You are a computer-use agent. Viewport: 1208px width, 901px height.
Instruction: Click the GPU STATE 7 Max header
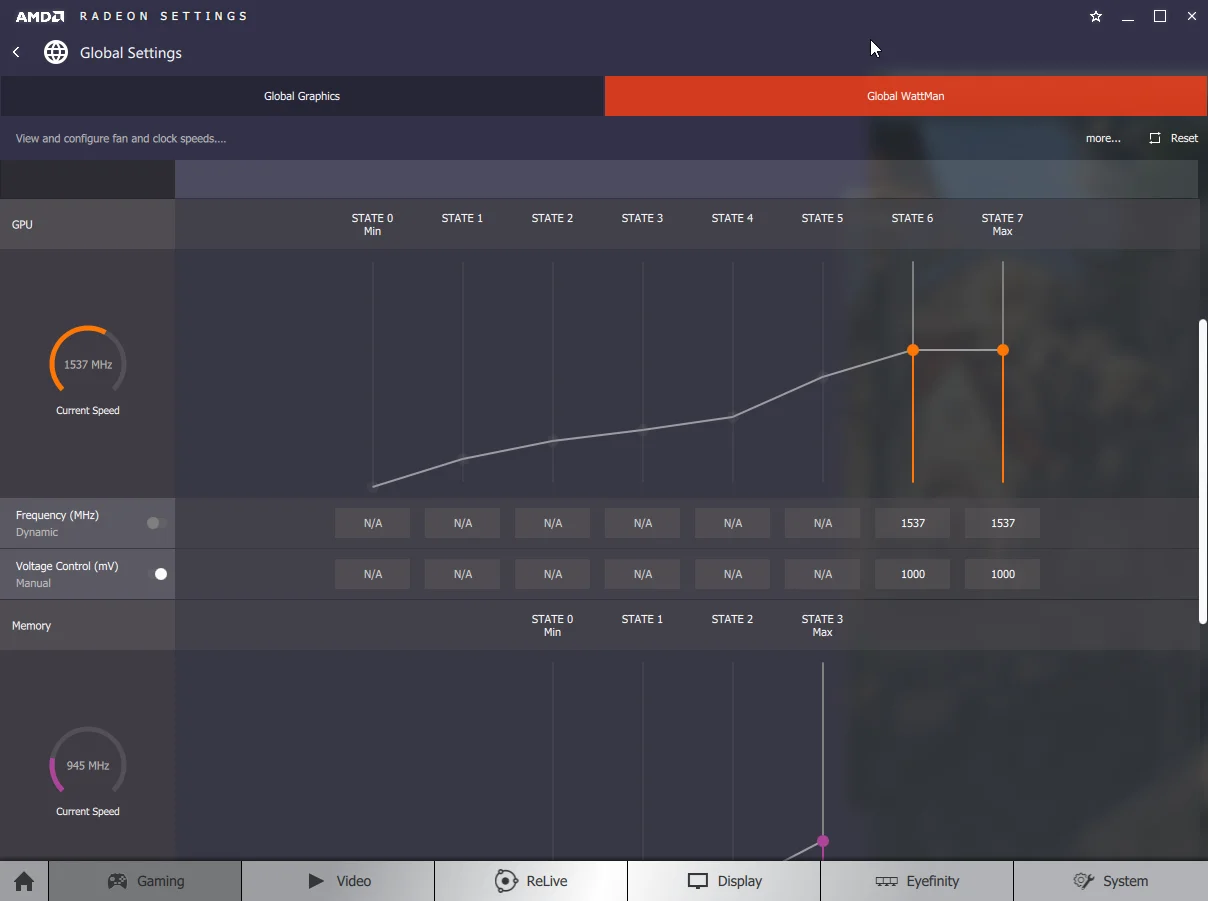[1003, 224]
